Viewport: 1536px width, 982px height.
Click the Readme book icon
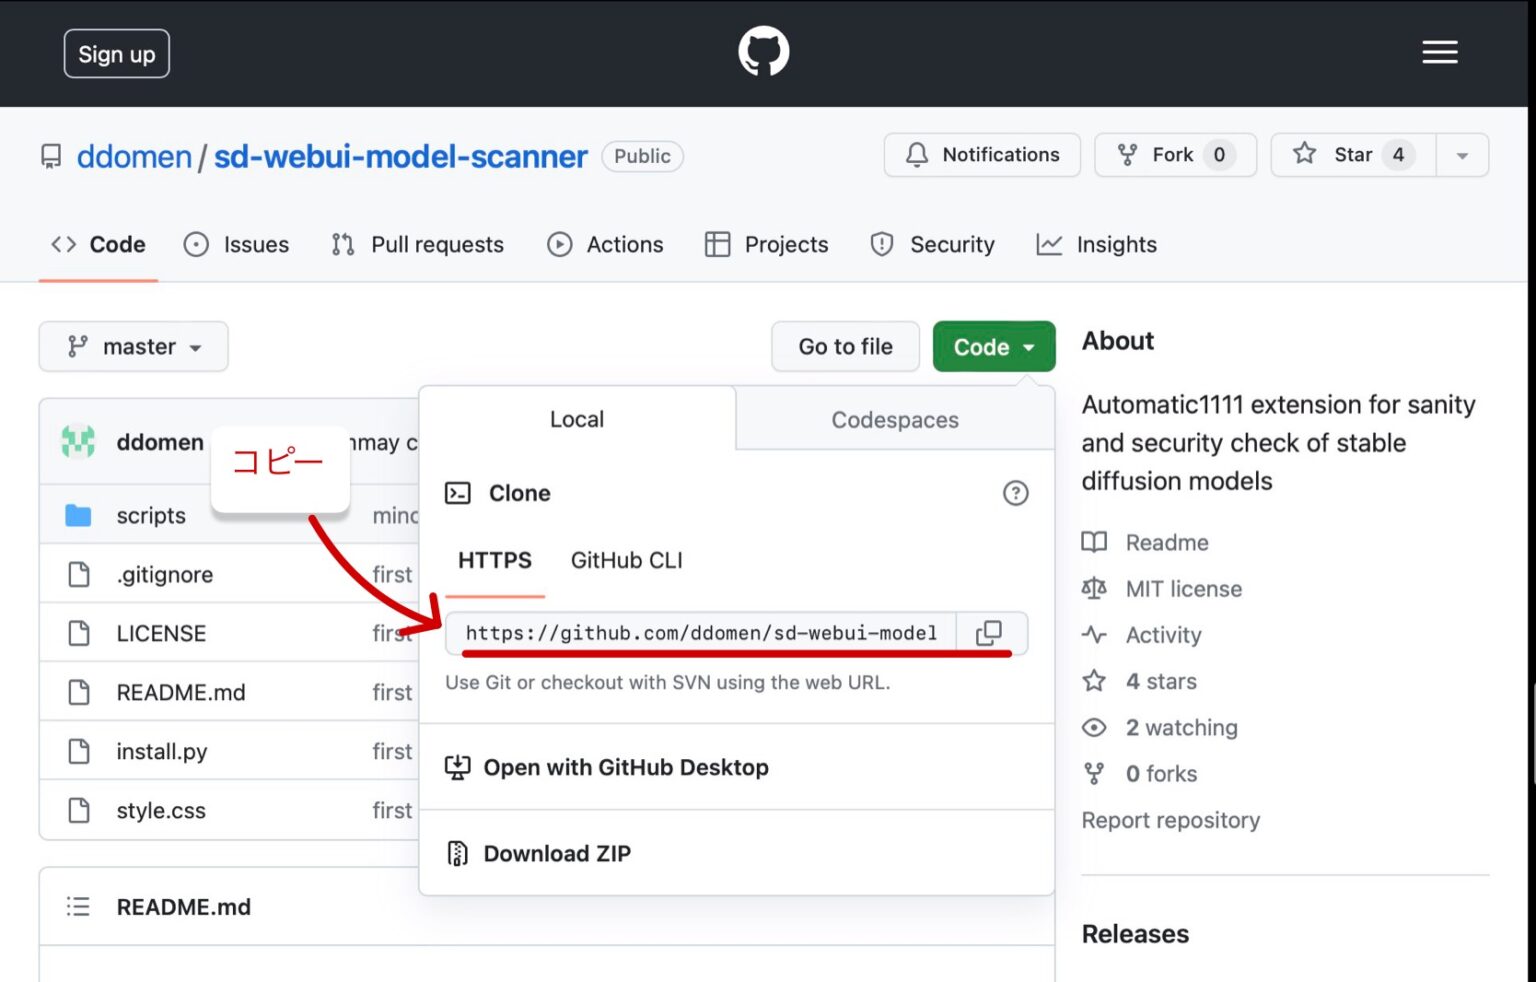(x=1094, y=542)
